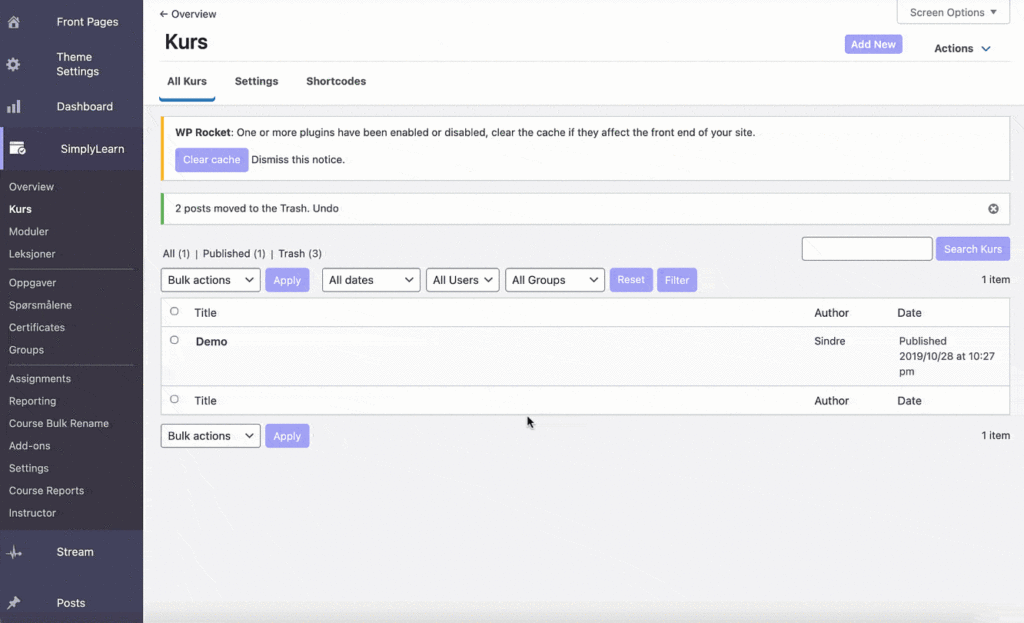Screen dimensions: 1024x623
Task: Click the Theme Settings gear icon
Action: (14, 64)
